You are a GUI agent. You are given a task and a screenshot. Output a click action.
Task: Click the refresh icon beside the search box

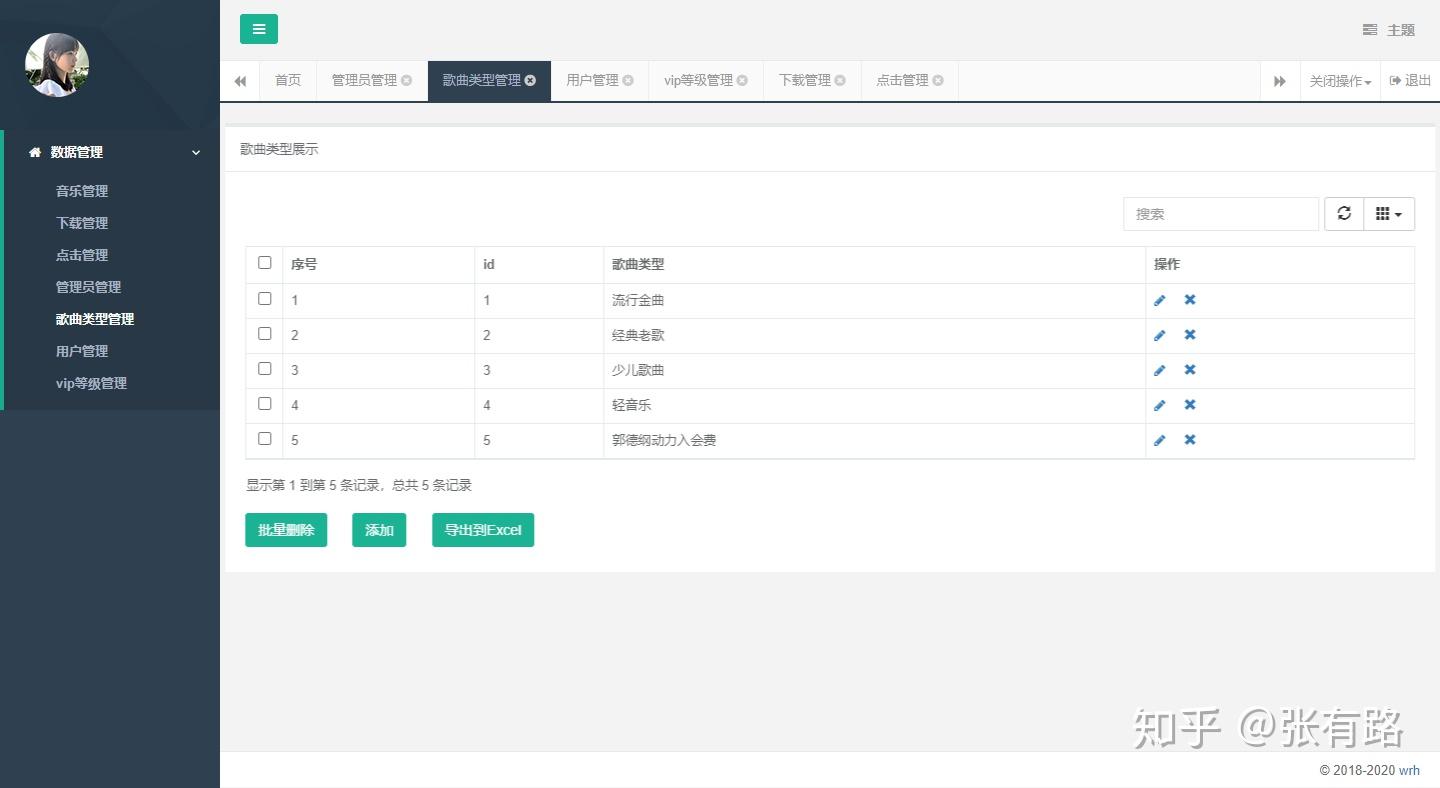point(1344,213)
